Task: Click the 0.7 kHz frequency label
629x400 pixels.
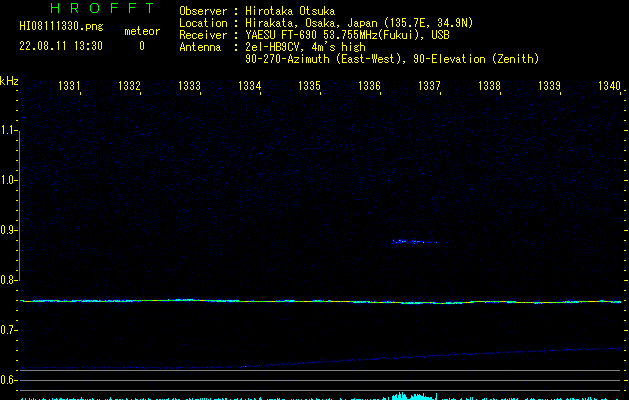Action: pos(8,330)
